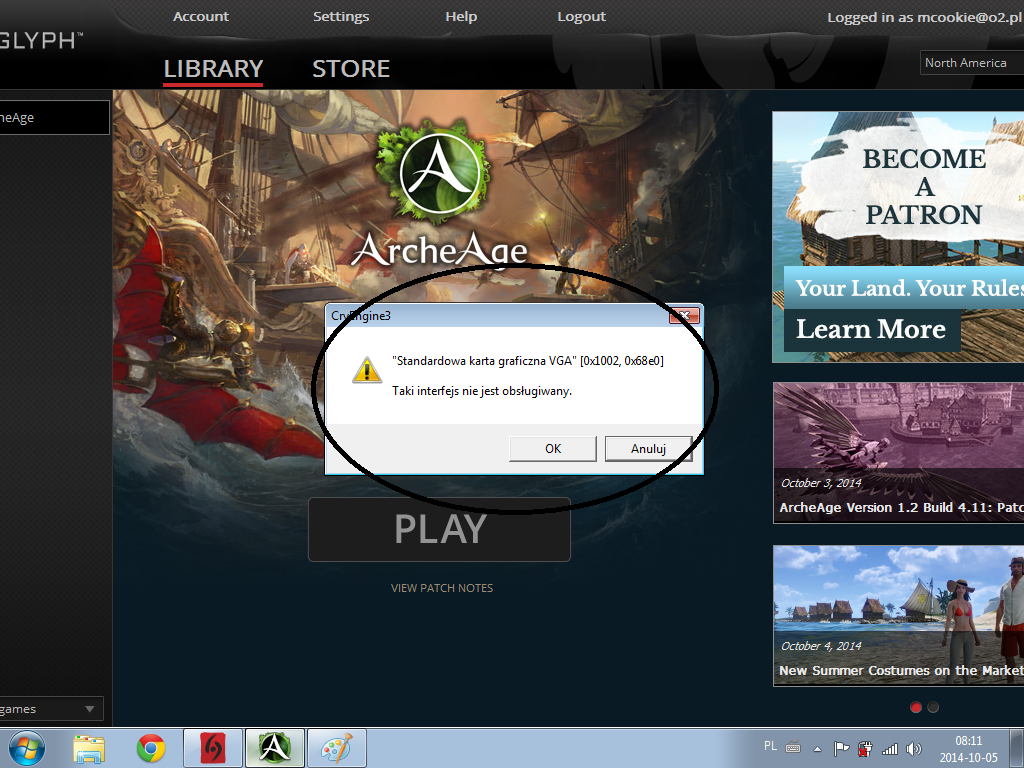Open the Paint taskbar window
The image size is (1024, 768).
[x=337, y=748]
